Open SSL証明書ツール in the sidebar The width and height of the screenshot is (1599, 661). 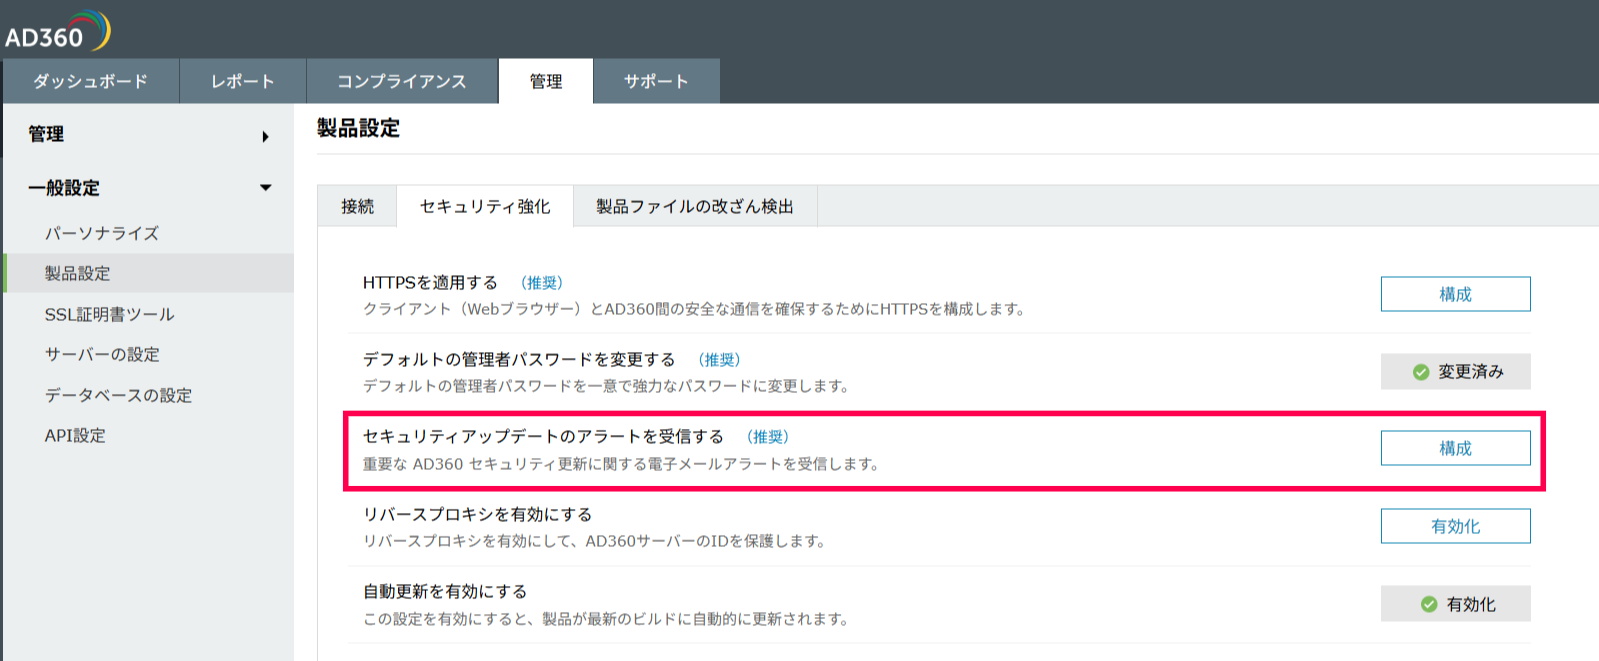110,314
